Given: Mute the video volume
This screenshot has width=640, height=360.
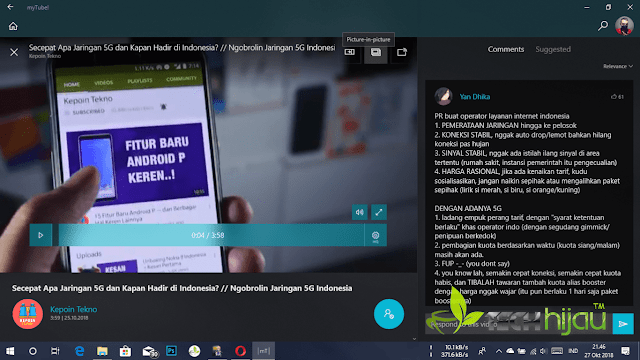Looking at the screenshot, I should click(x=360, y=212).
